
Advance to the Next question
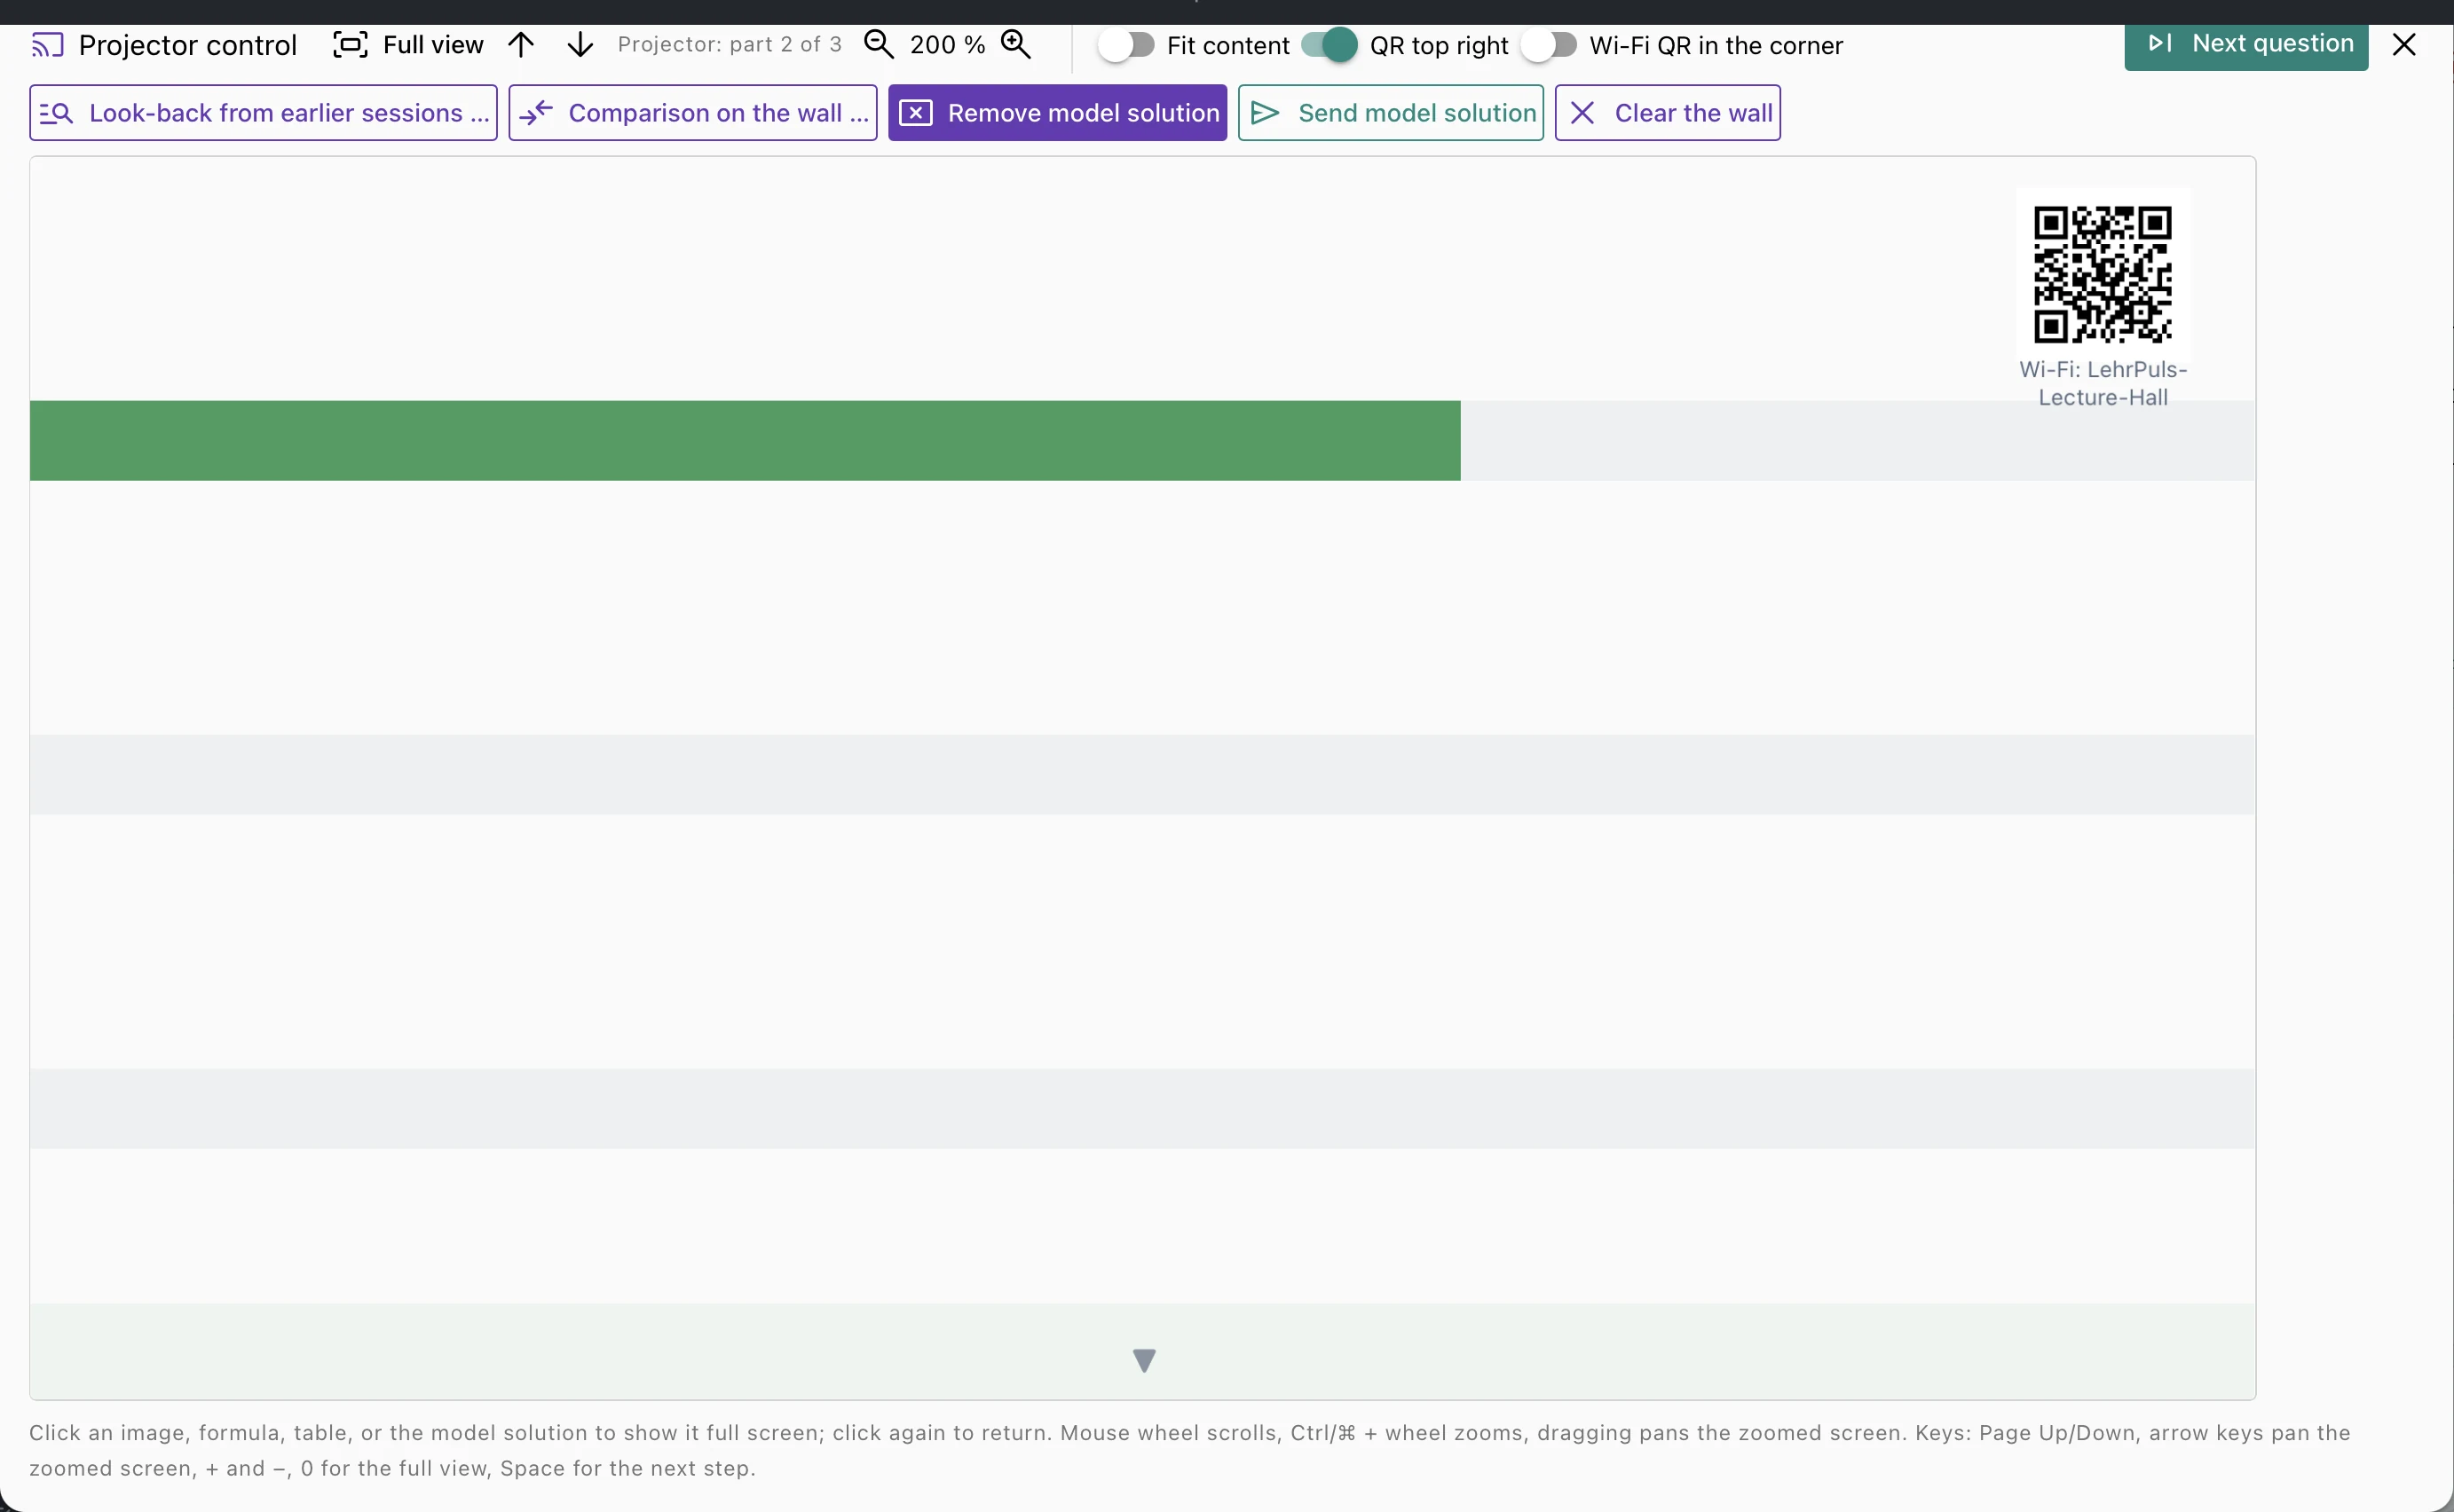(x=2246, y=45)
